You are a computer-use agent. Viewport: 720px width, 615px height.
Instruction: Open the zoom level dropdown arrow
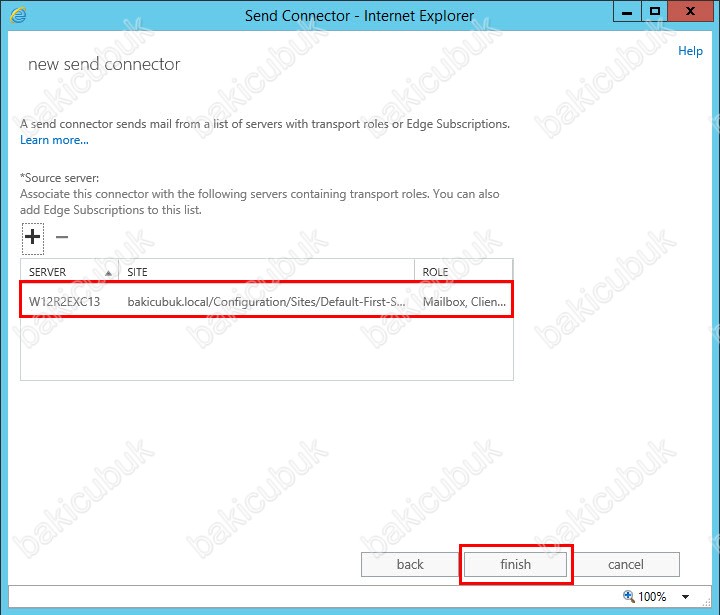[x=686, y=597]
